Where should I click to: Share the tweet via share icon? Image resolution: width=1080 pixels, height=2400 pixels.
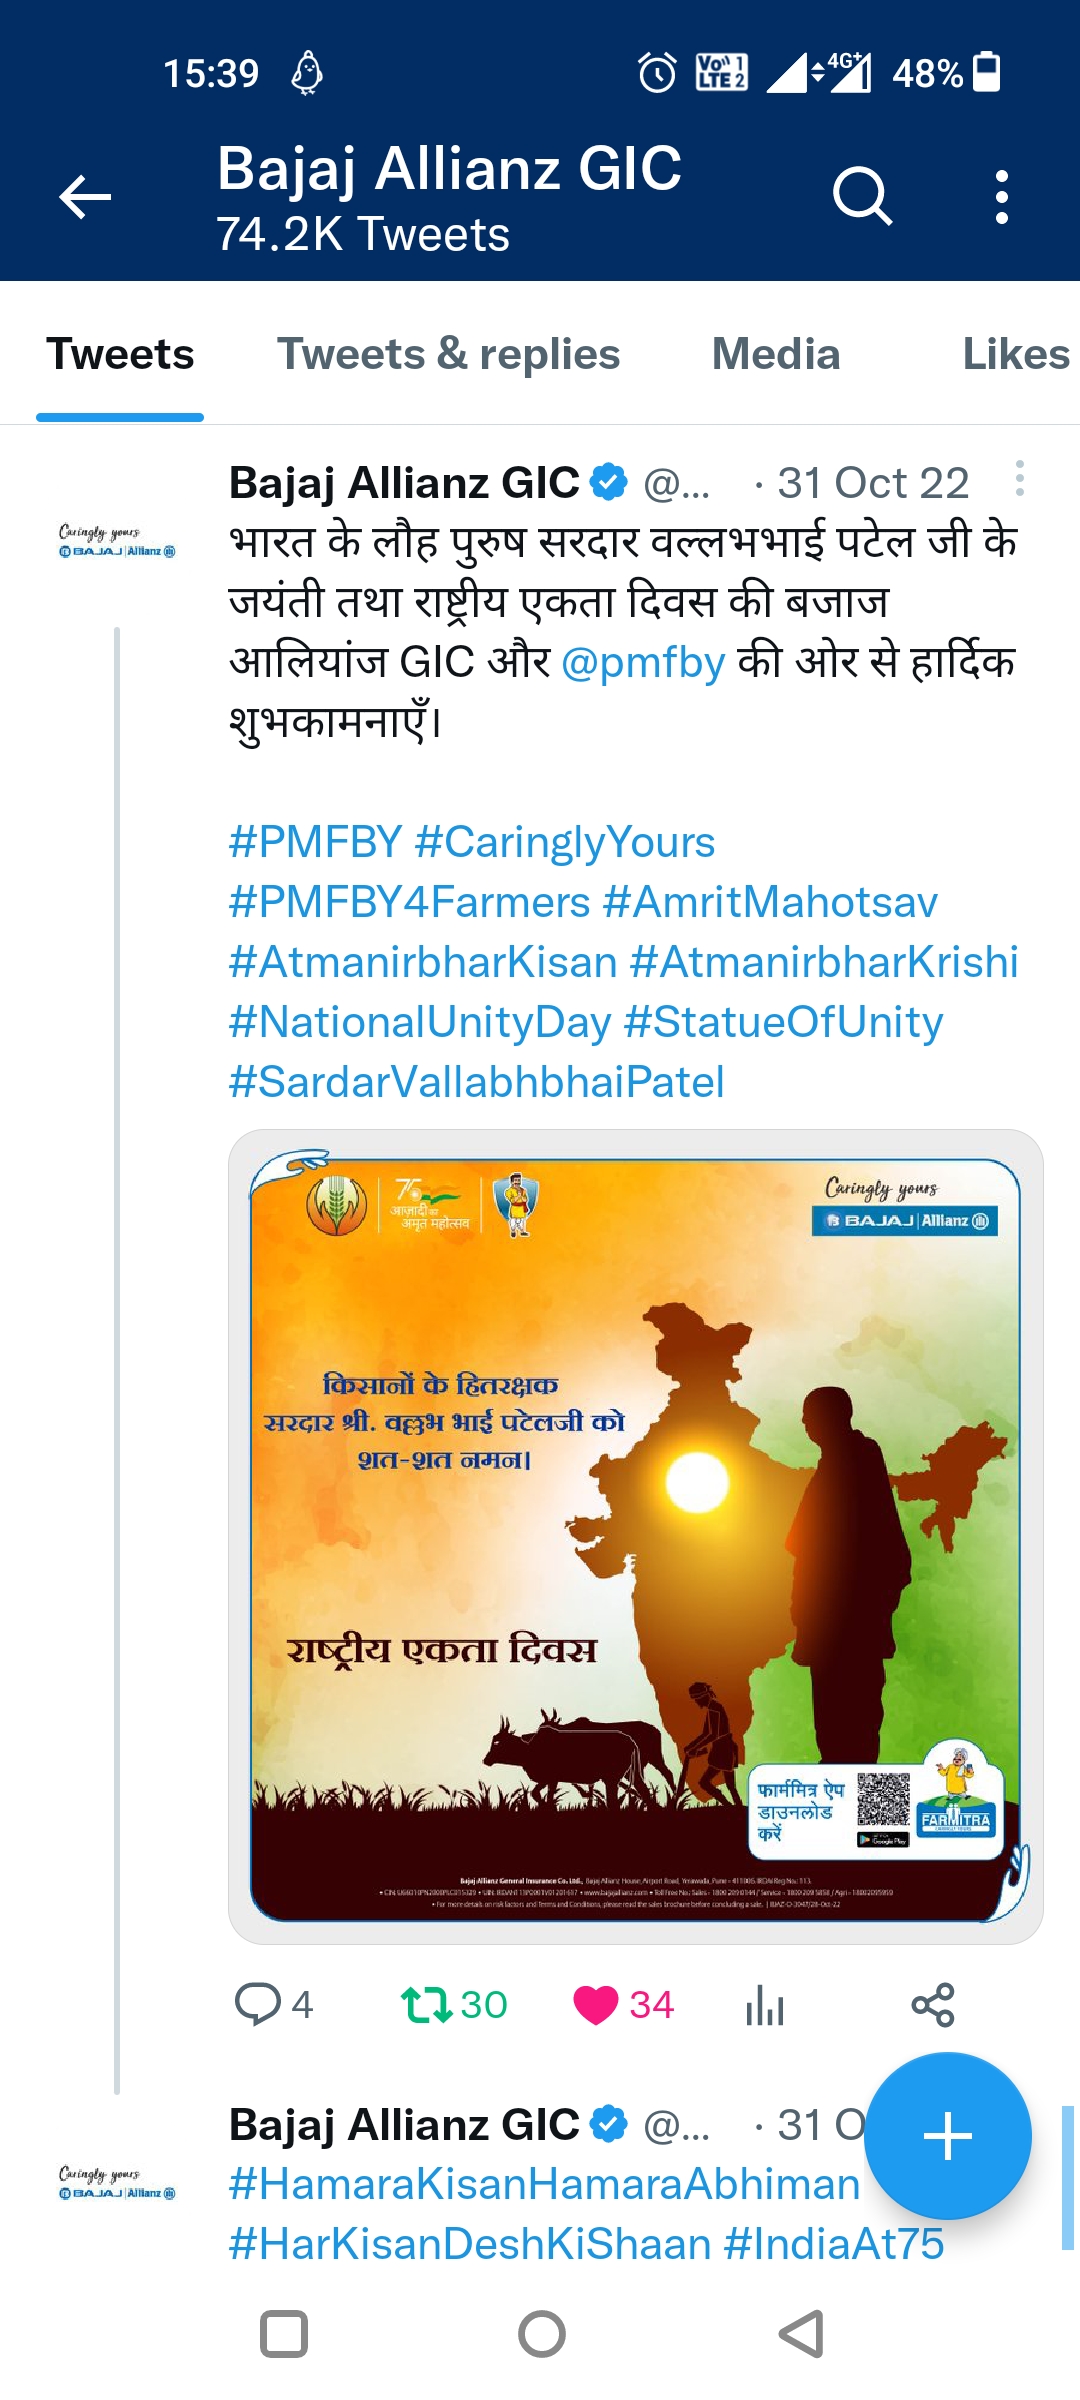pyautogui.click(x=933, y=2005)
